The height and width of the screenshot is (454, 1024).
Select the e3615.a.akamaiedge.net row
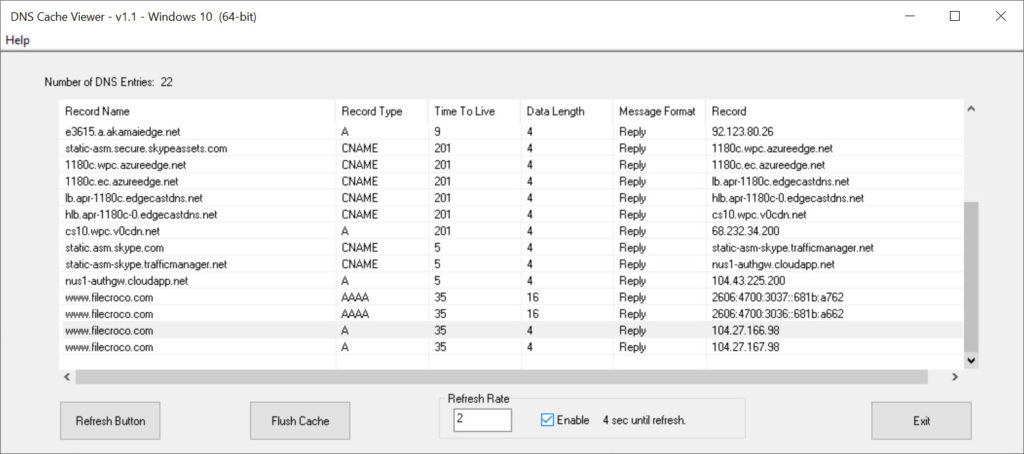pos(511,131)
